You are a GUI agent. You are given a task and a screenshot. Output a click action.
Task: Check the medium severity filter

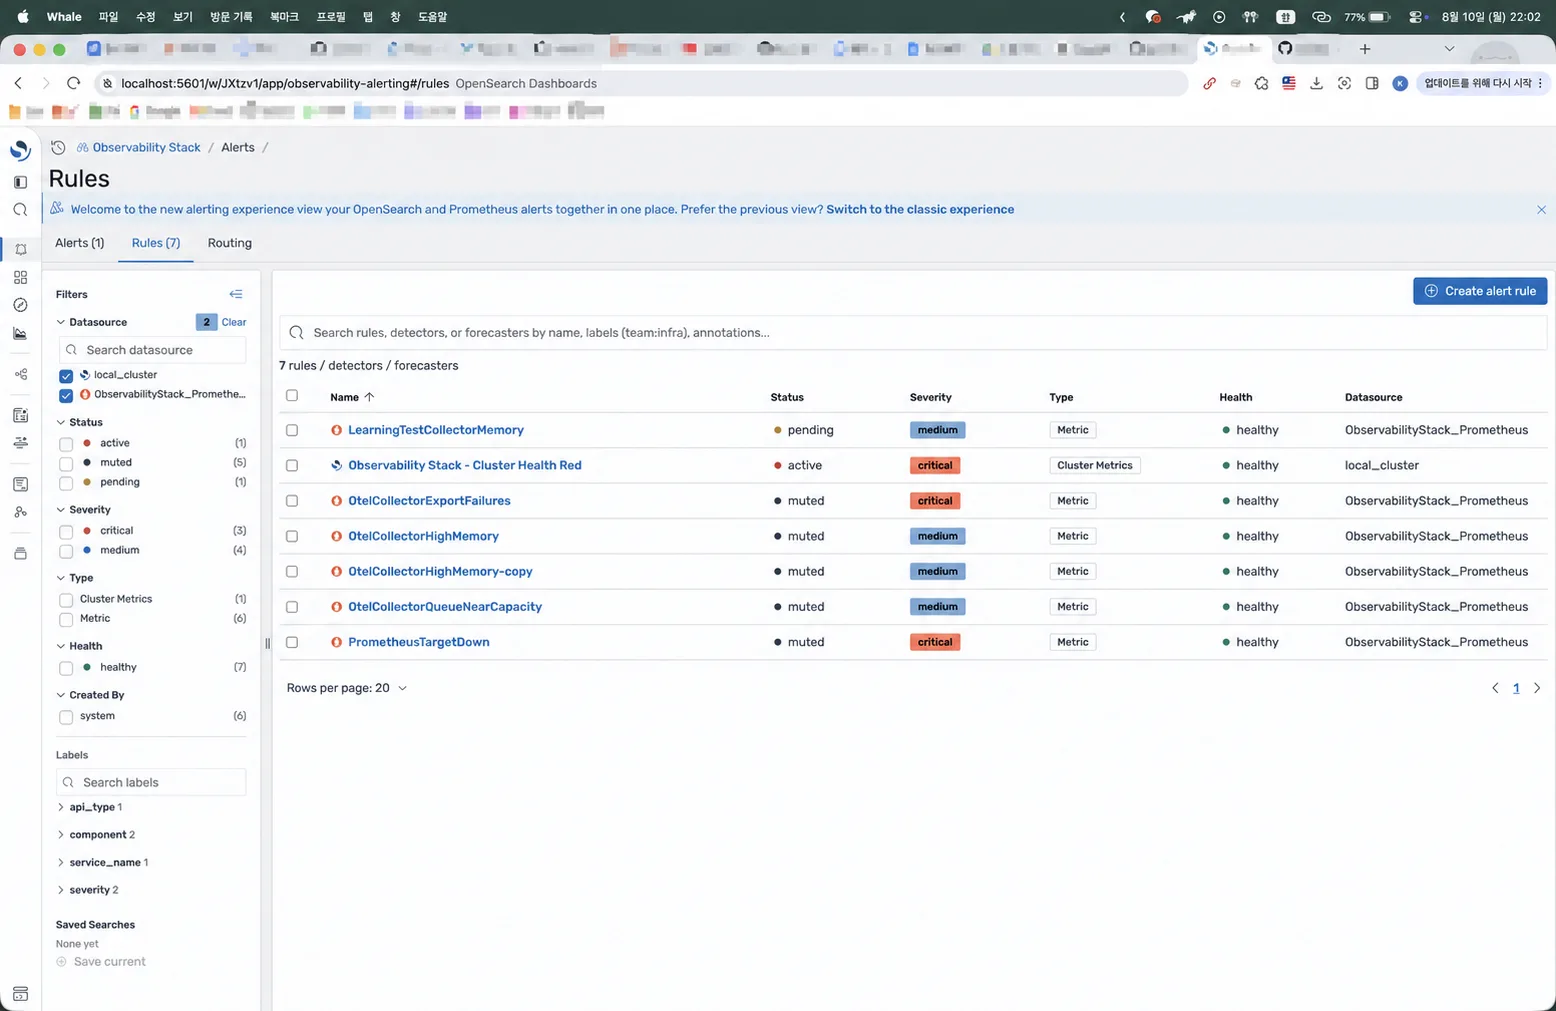pos(66,551)
